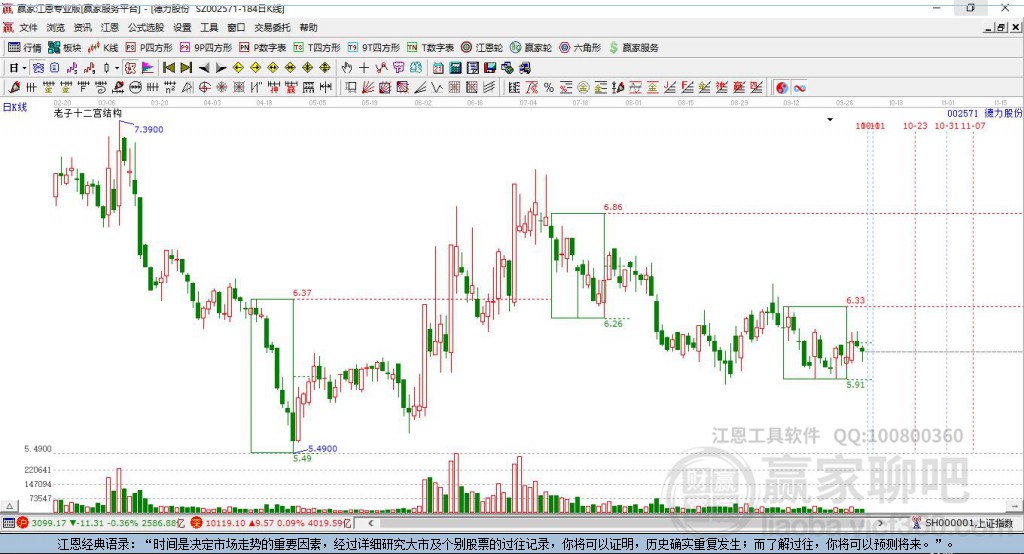1024x554 pixels.
Task: Select the red target circle tool
Action: point(204,88)
